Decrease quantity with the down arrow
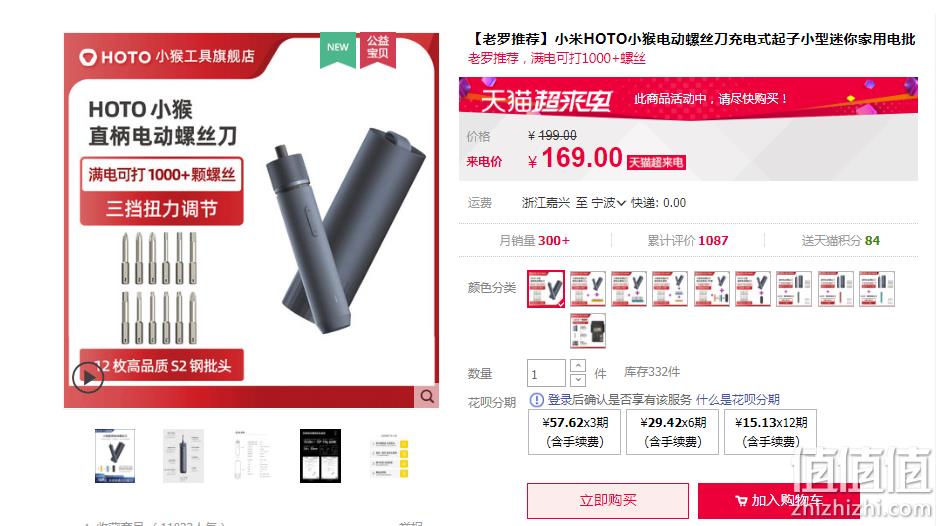The width and height of the screenshot is (941, 526). click(577, 380)
